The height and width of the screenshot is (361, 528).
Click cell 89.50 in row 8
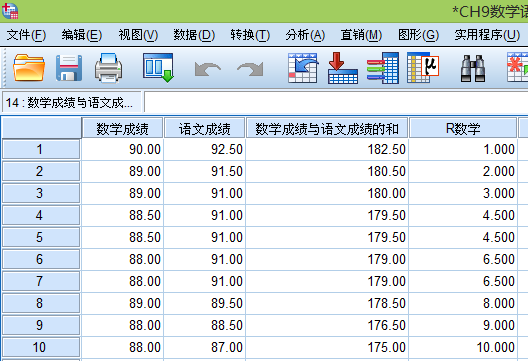[204, 303]
